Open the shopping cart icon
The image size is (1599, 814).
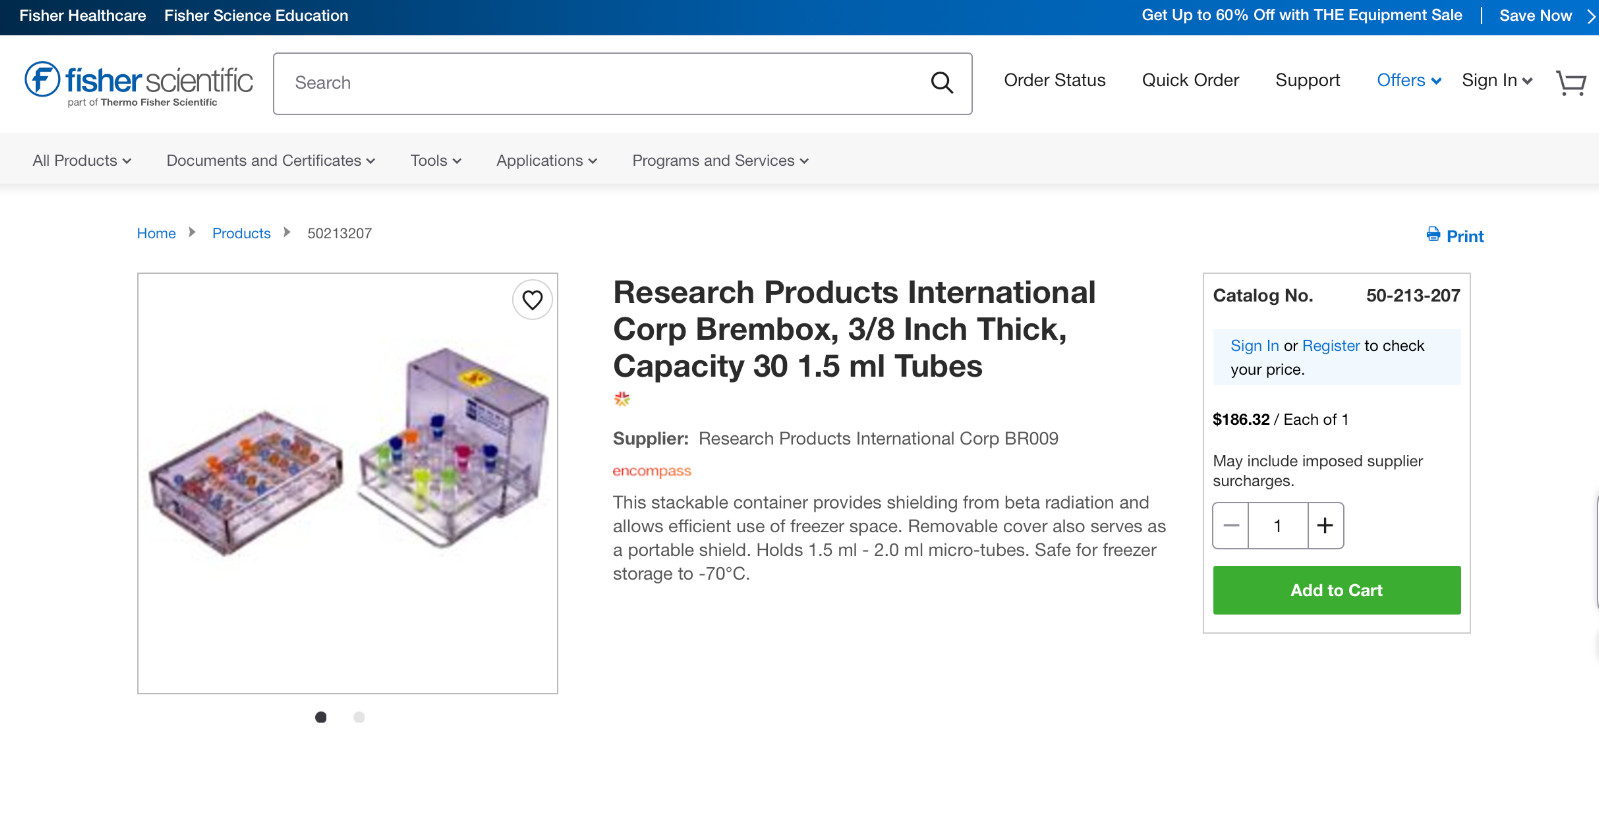1571,83
